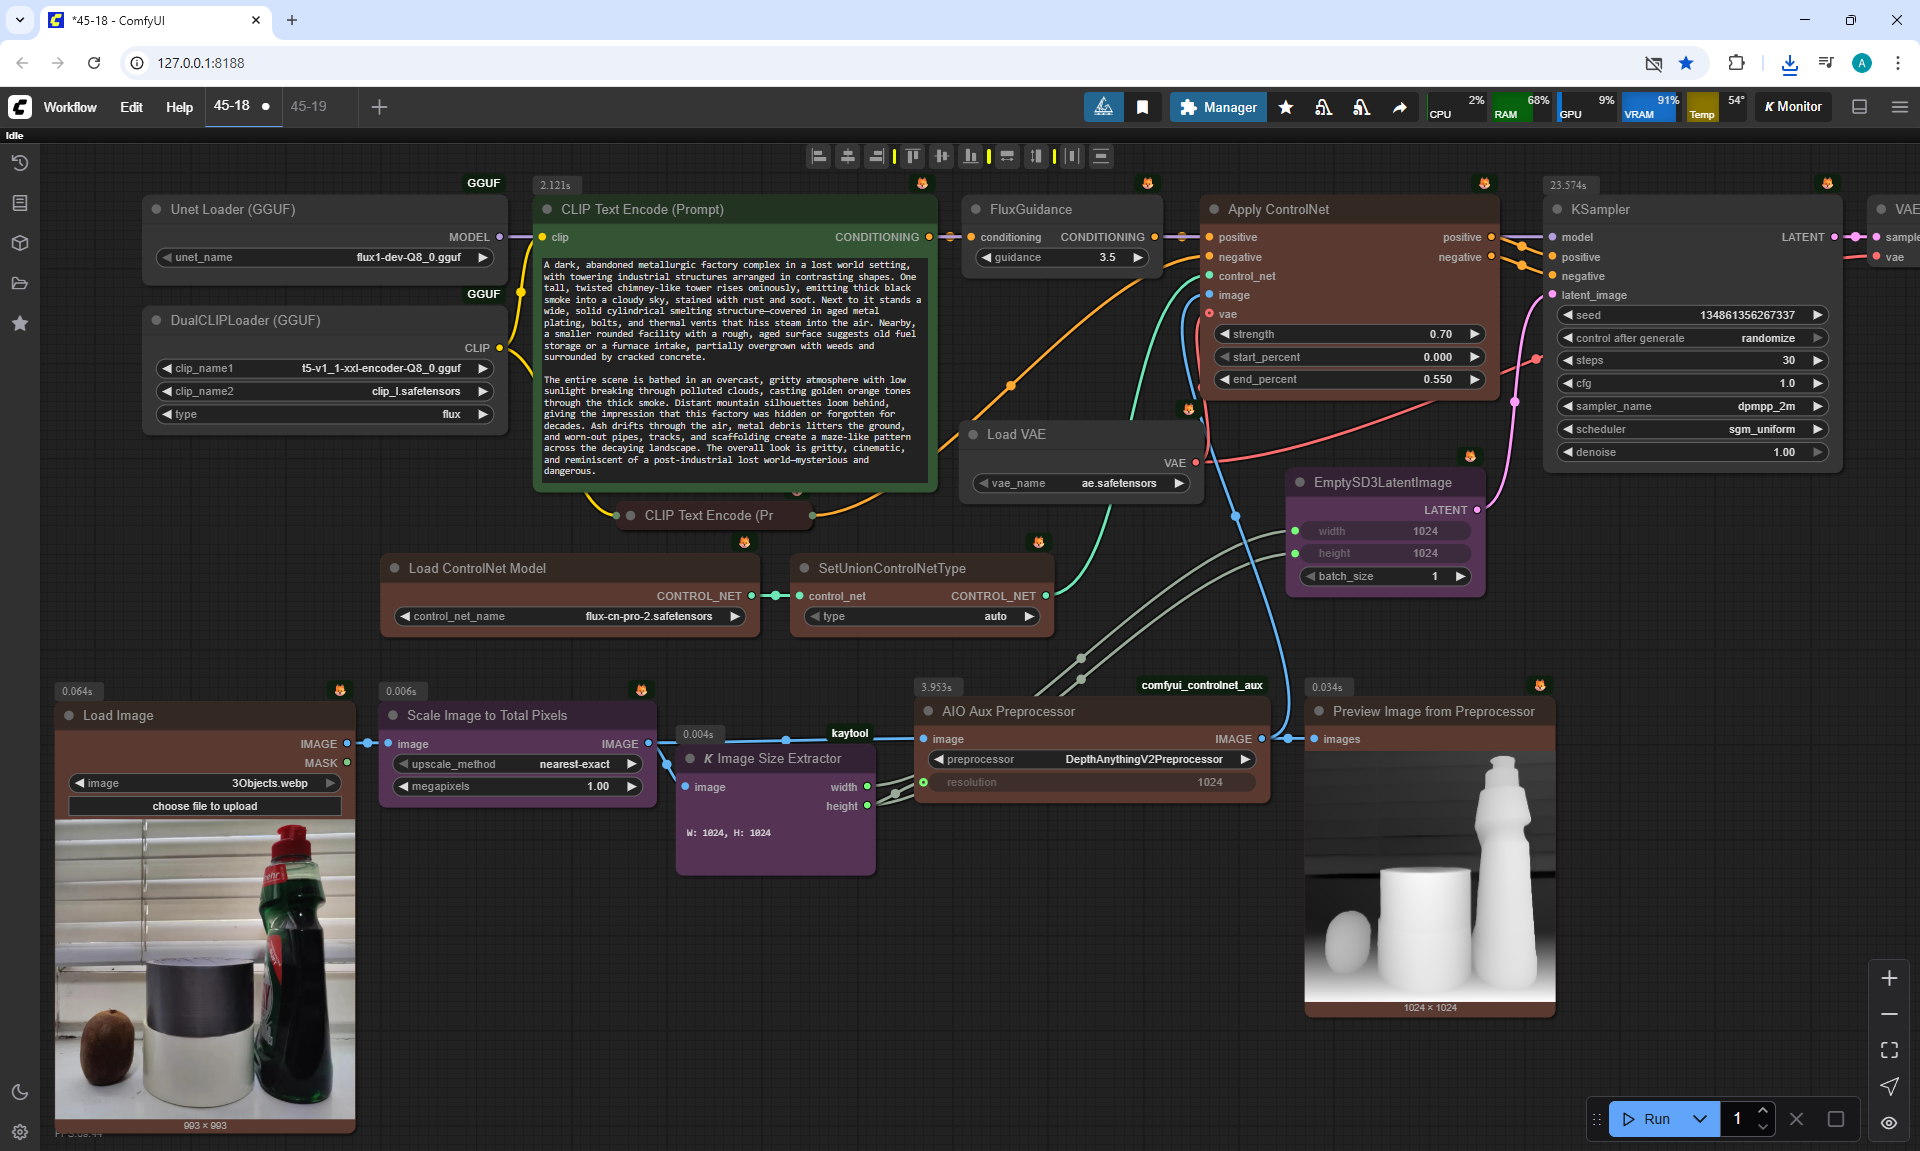Viewport: 1920px width, 1151px height.
Task: Click the align left toolbar icon
Action: pos(819,156)
